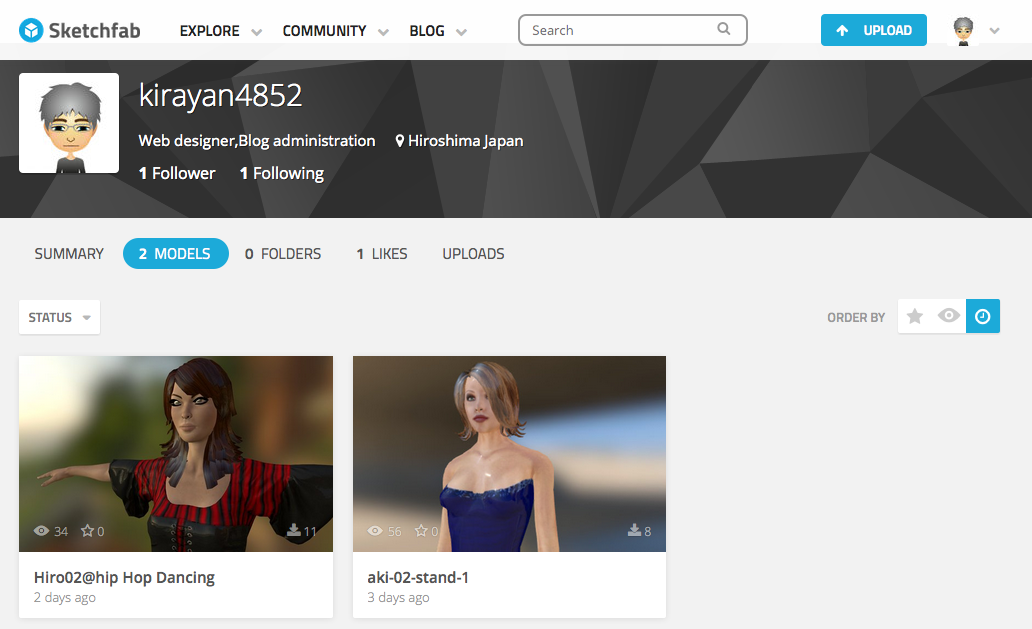Switch to the Summary tab
1032x629 pixels.
[69, 254]
